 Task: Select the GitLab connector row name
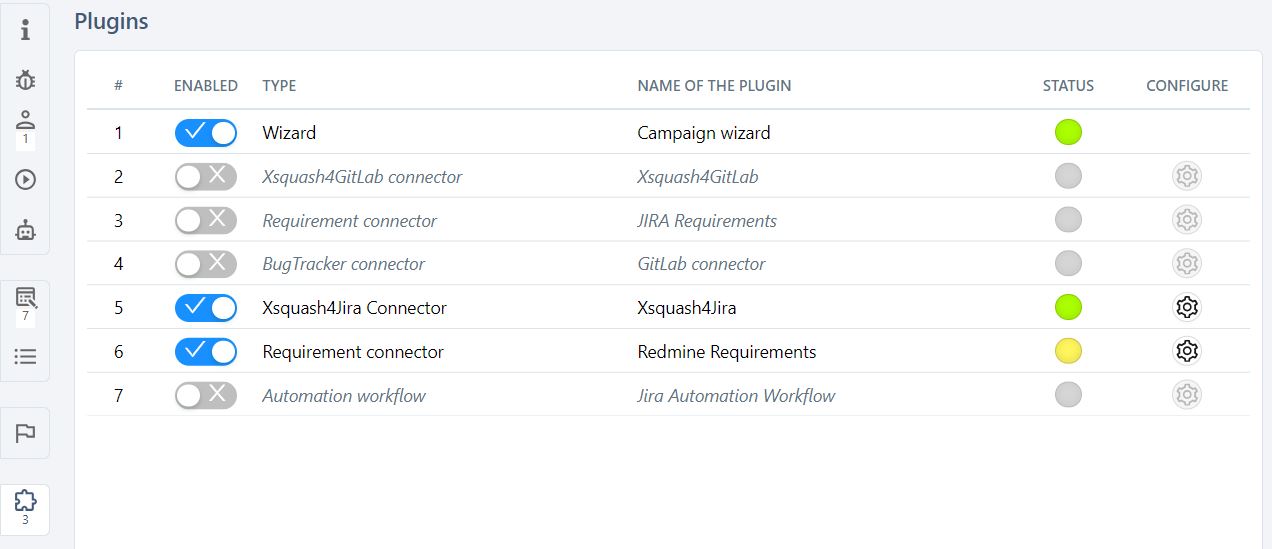click(701, 264)
